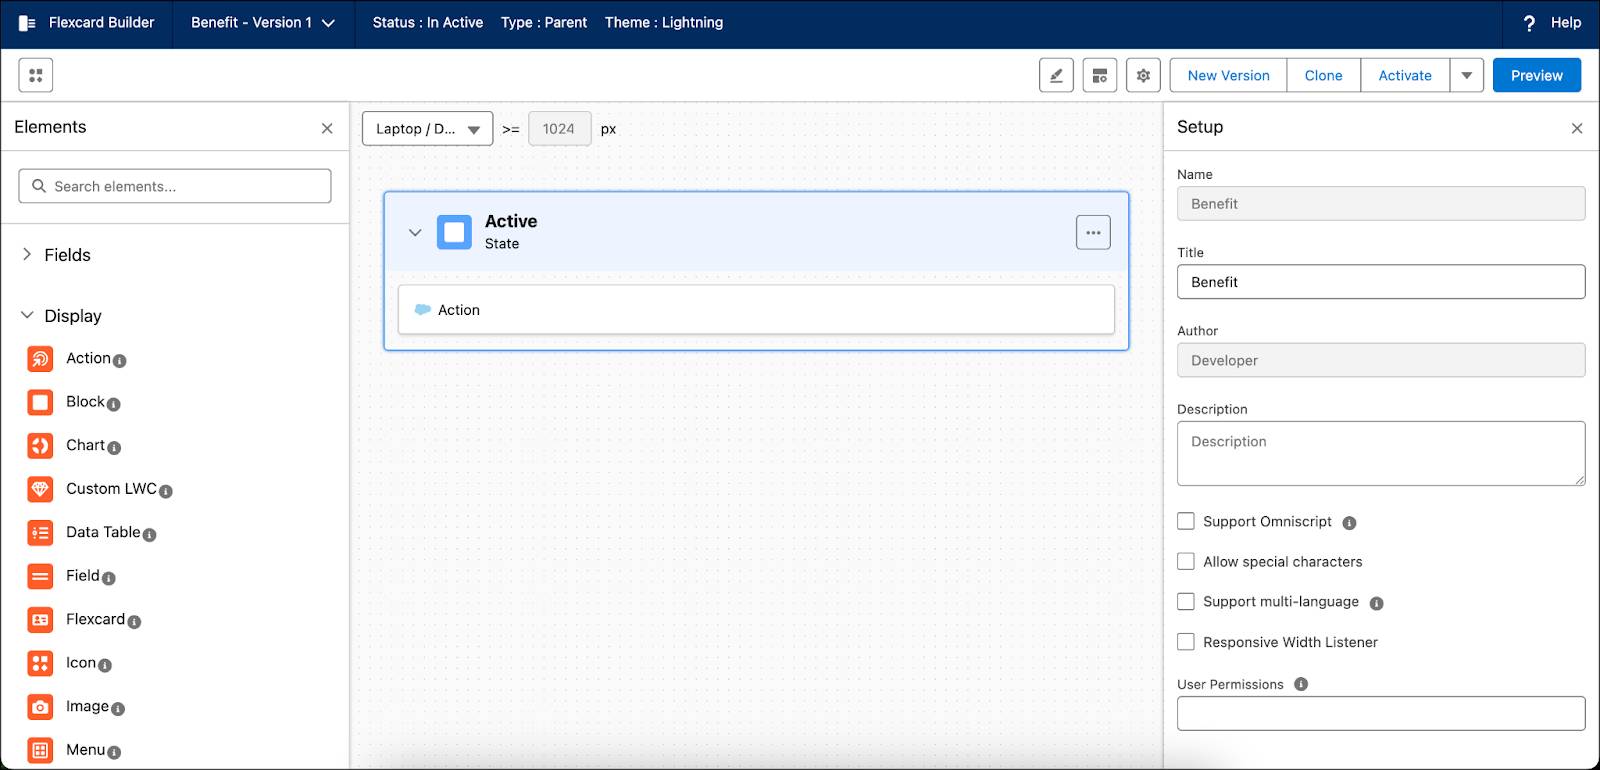Enable the Responsive Width Listener checkbox
Screen dimensions: 1600x770
[1186, 642]
